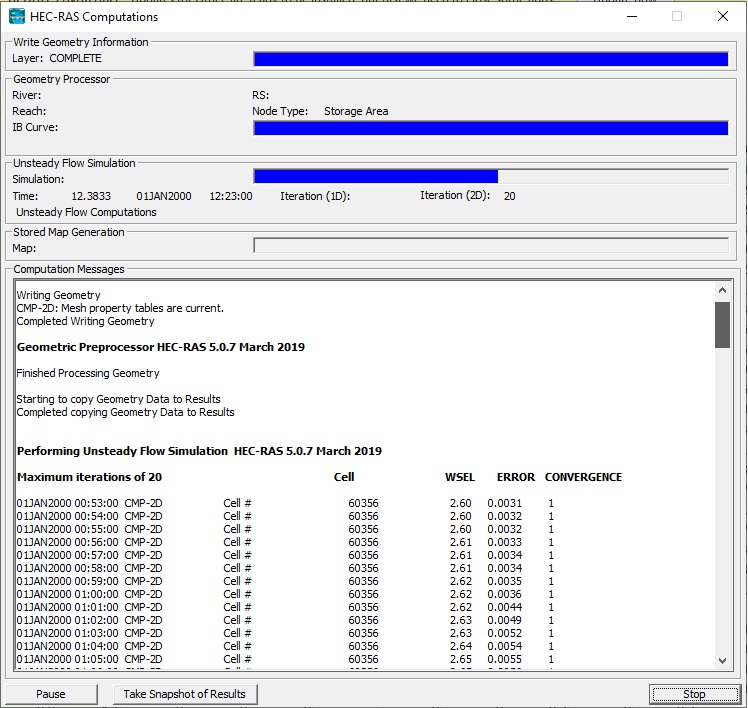Click the 01JAN2000 00:54:00 message row
748x708 pixels.
tap(285, 516)
